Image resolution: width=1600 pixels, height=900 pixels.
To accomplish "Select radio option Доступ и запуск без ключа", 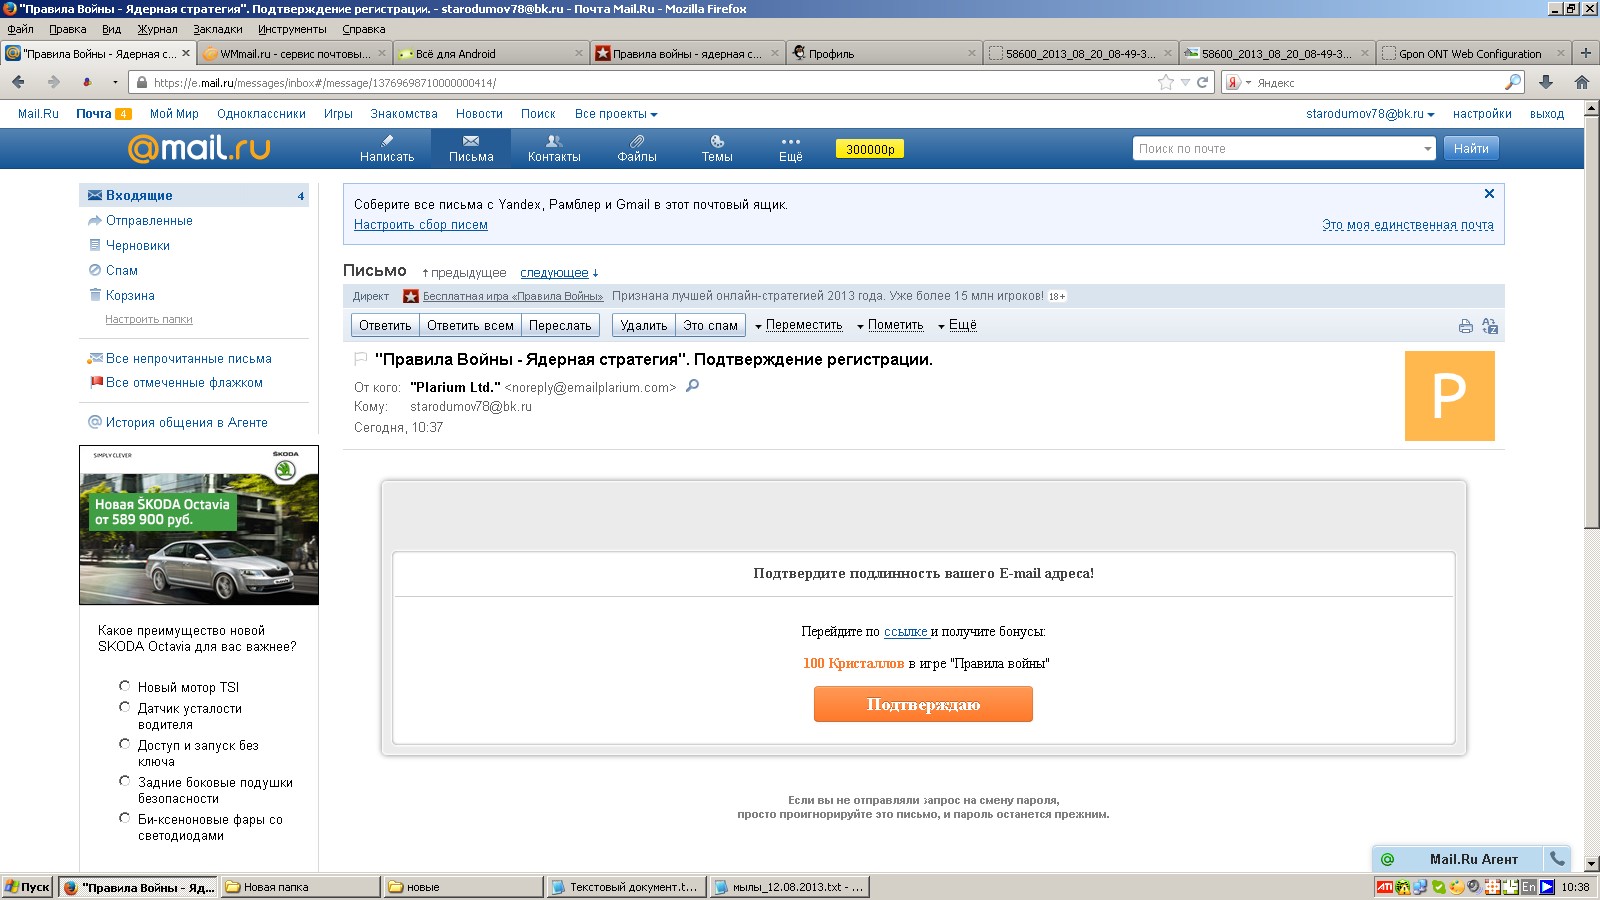I will (x=125, y=744).
